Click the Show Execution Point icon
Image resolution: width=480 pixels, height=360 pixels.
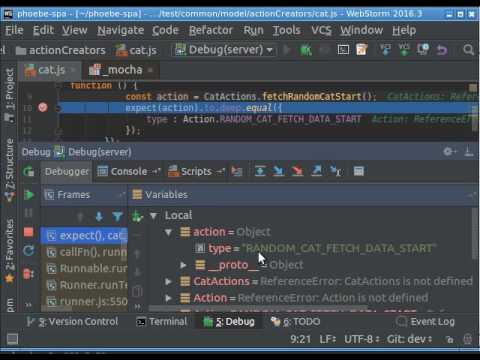click(237, 171)
